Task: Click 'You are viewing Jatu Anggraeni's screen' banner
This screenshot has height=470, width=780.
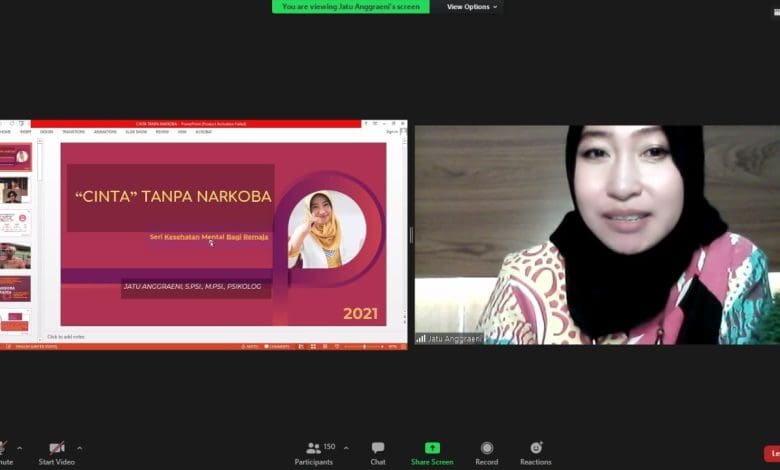Action: (351, 6)
